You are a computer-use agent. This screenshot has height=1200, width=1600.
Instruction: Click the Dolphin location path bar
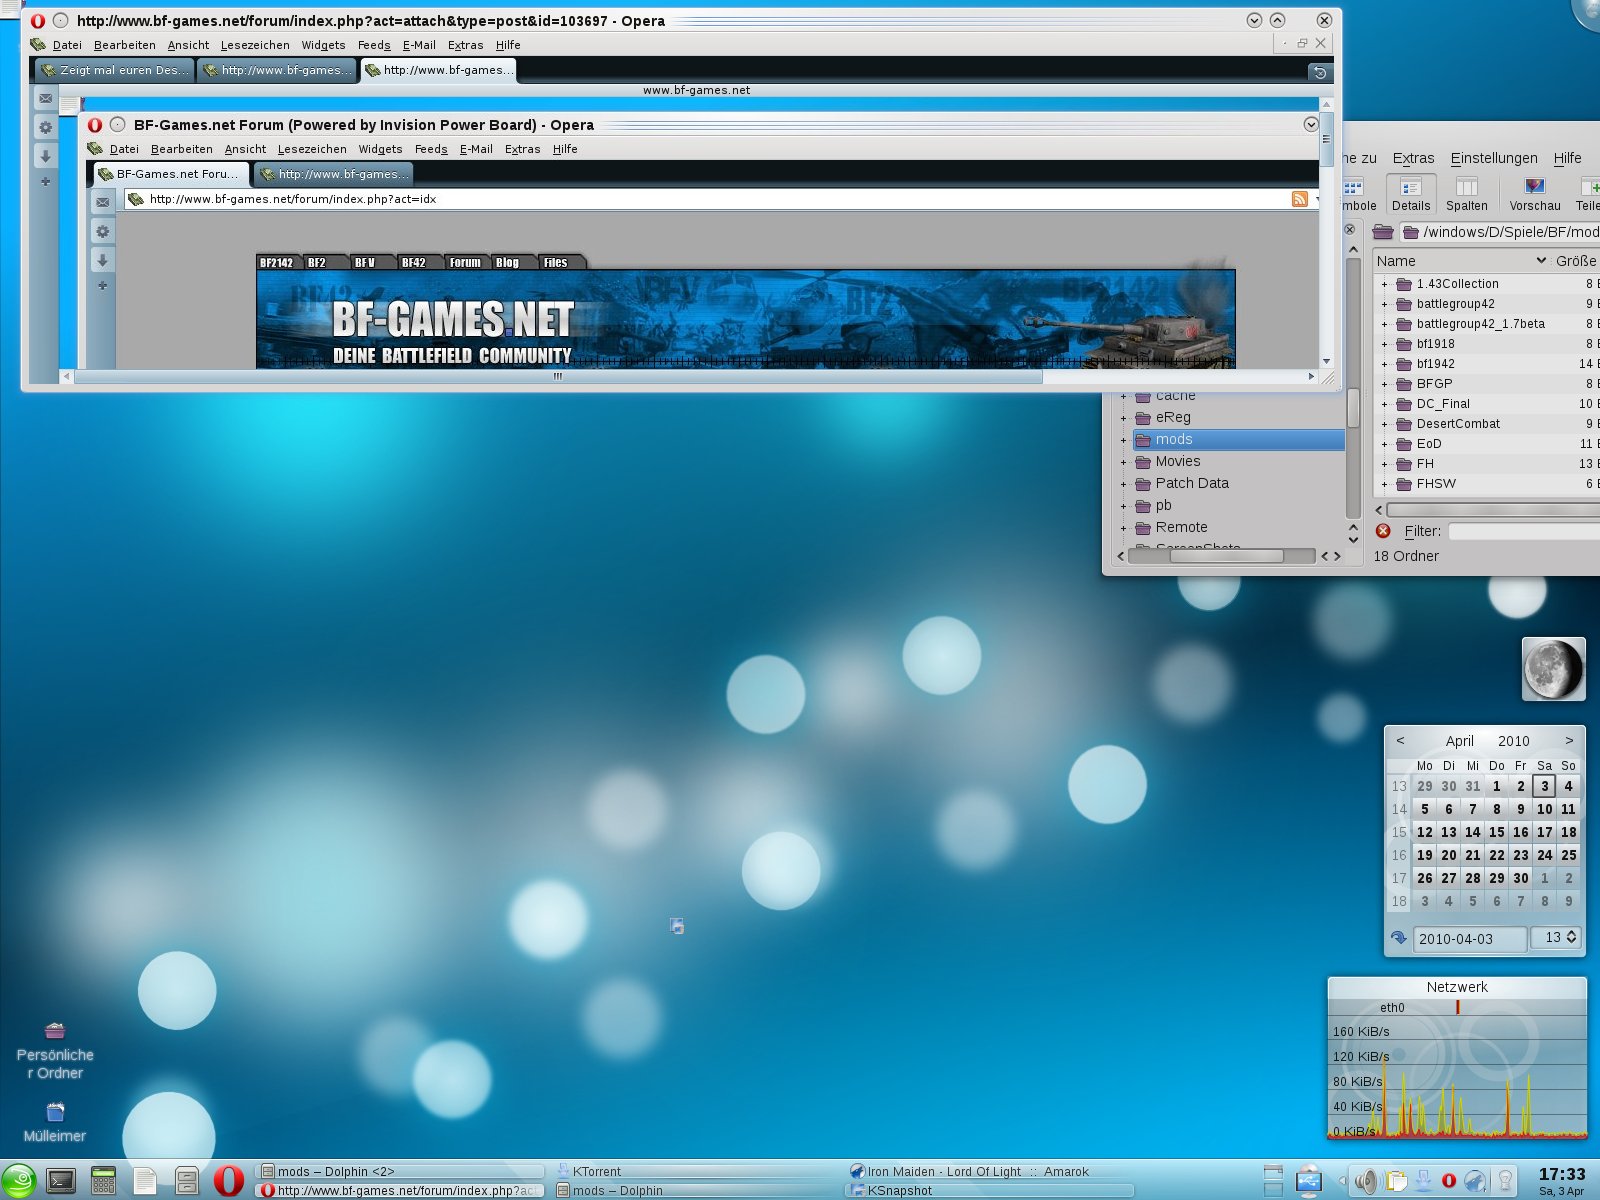coord(1500,232)
